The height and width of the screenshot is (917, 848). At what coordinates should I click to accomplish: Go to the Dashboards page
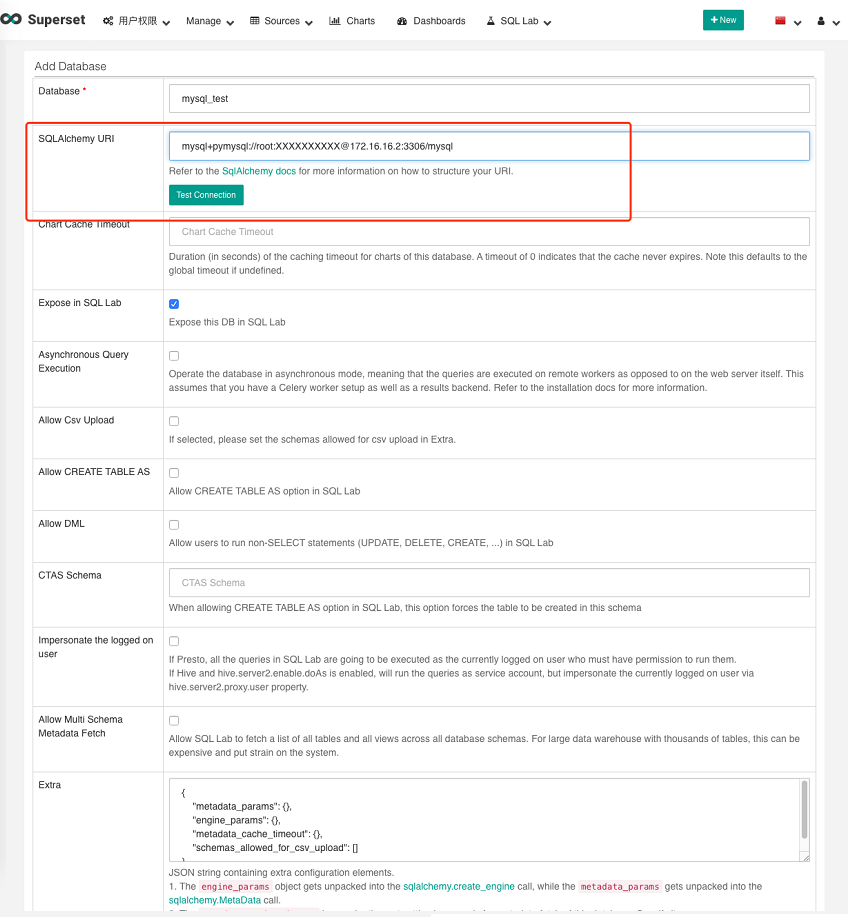(431, 21)
